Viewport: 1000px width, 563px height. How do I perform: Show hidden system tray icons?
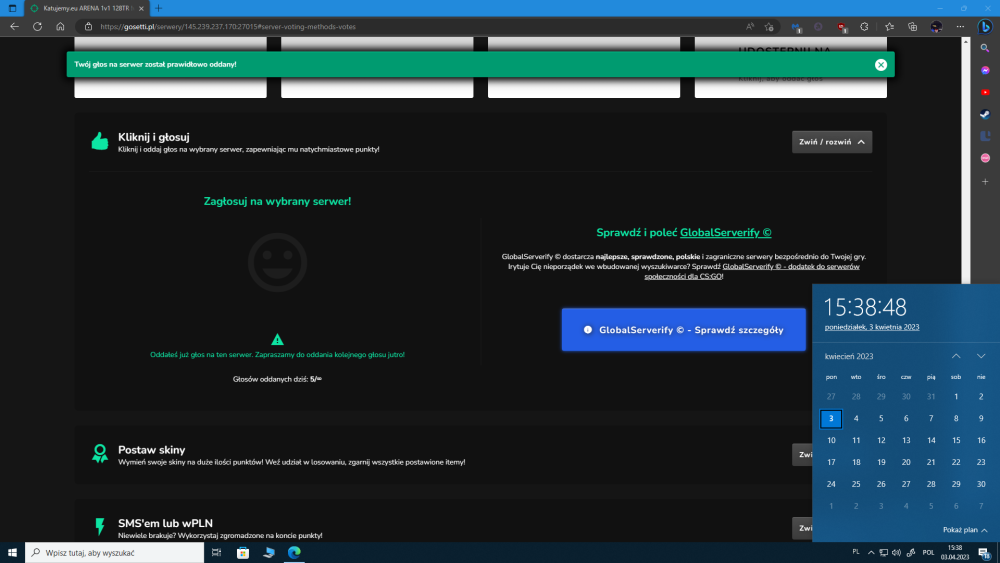pos(871,553)
